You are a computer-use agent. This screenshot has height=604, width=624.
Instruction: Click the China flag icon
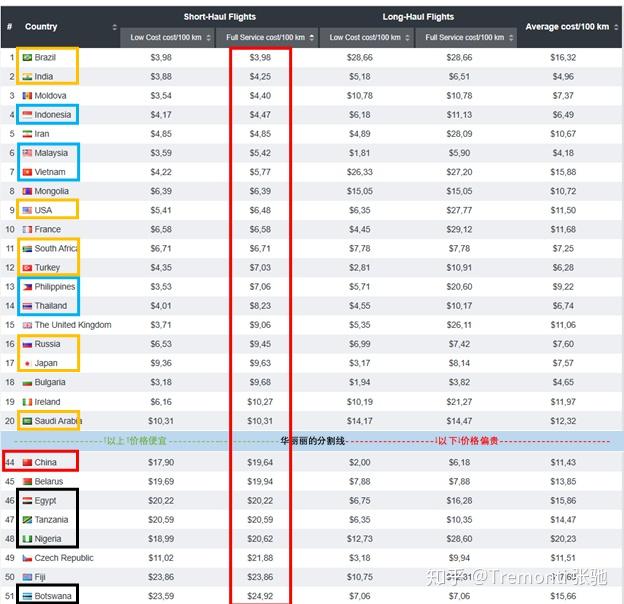27,463
